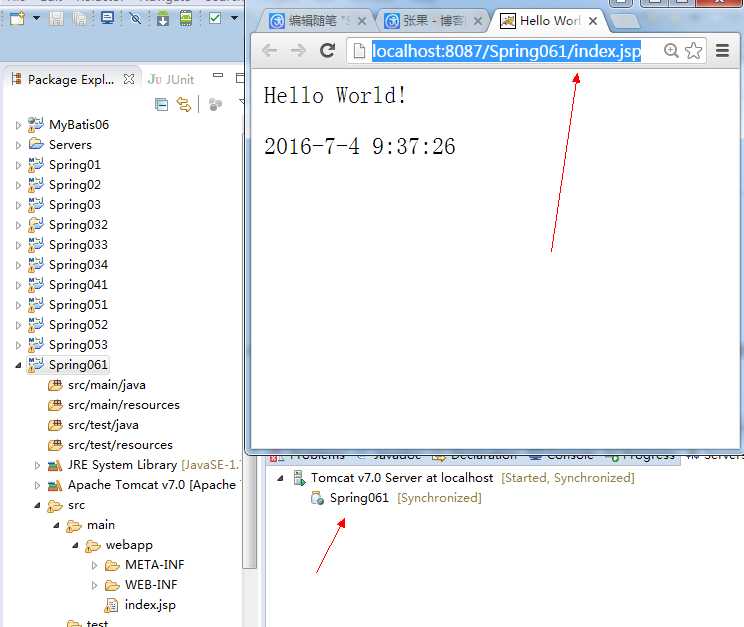Click src/test/resources package icon
The width and height of the screenshot is (744, 627).
(x=55, y=445)
